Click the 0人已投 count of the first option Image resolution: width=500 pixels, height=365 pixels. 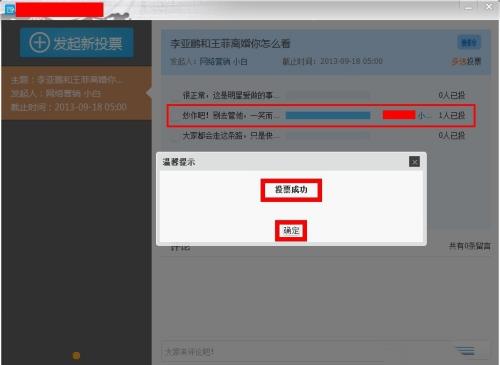tap(452, 95)
